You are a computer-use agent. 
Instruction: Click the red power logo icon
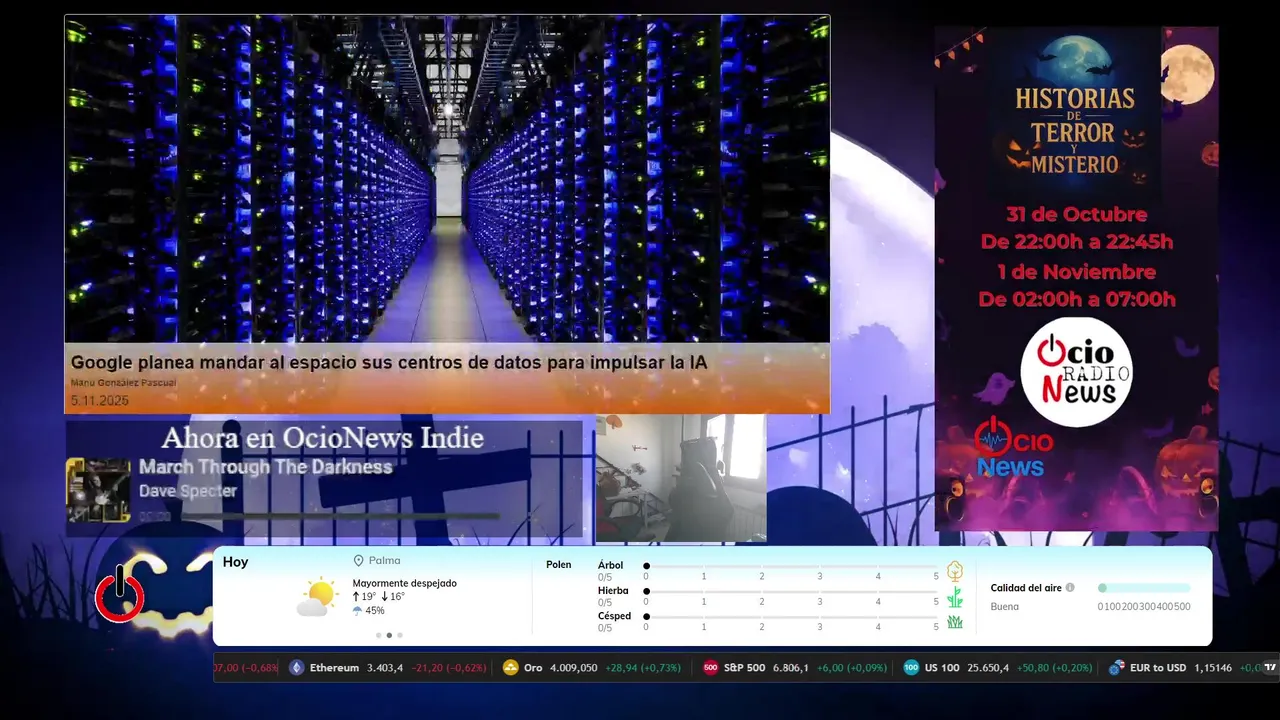tap(120, 594)
